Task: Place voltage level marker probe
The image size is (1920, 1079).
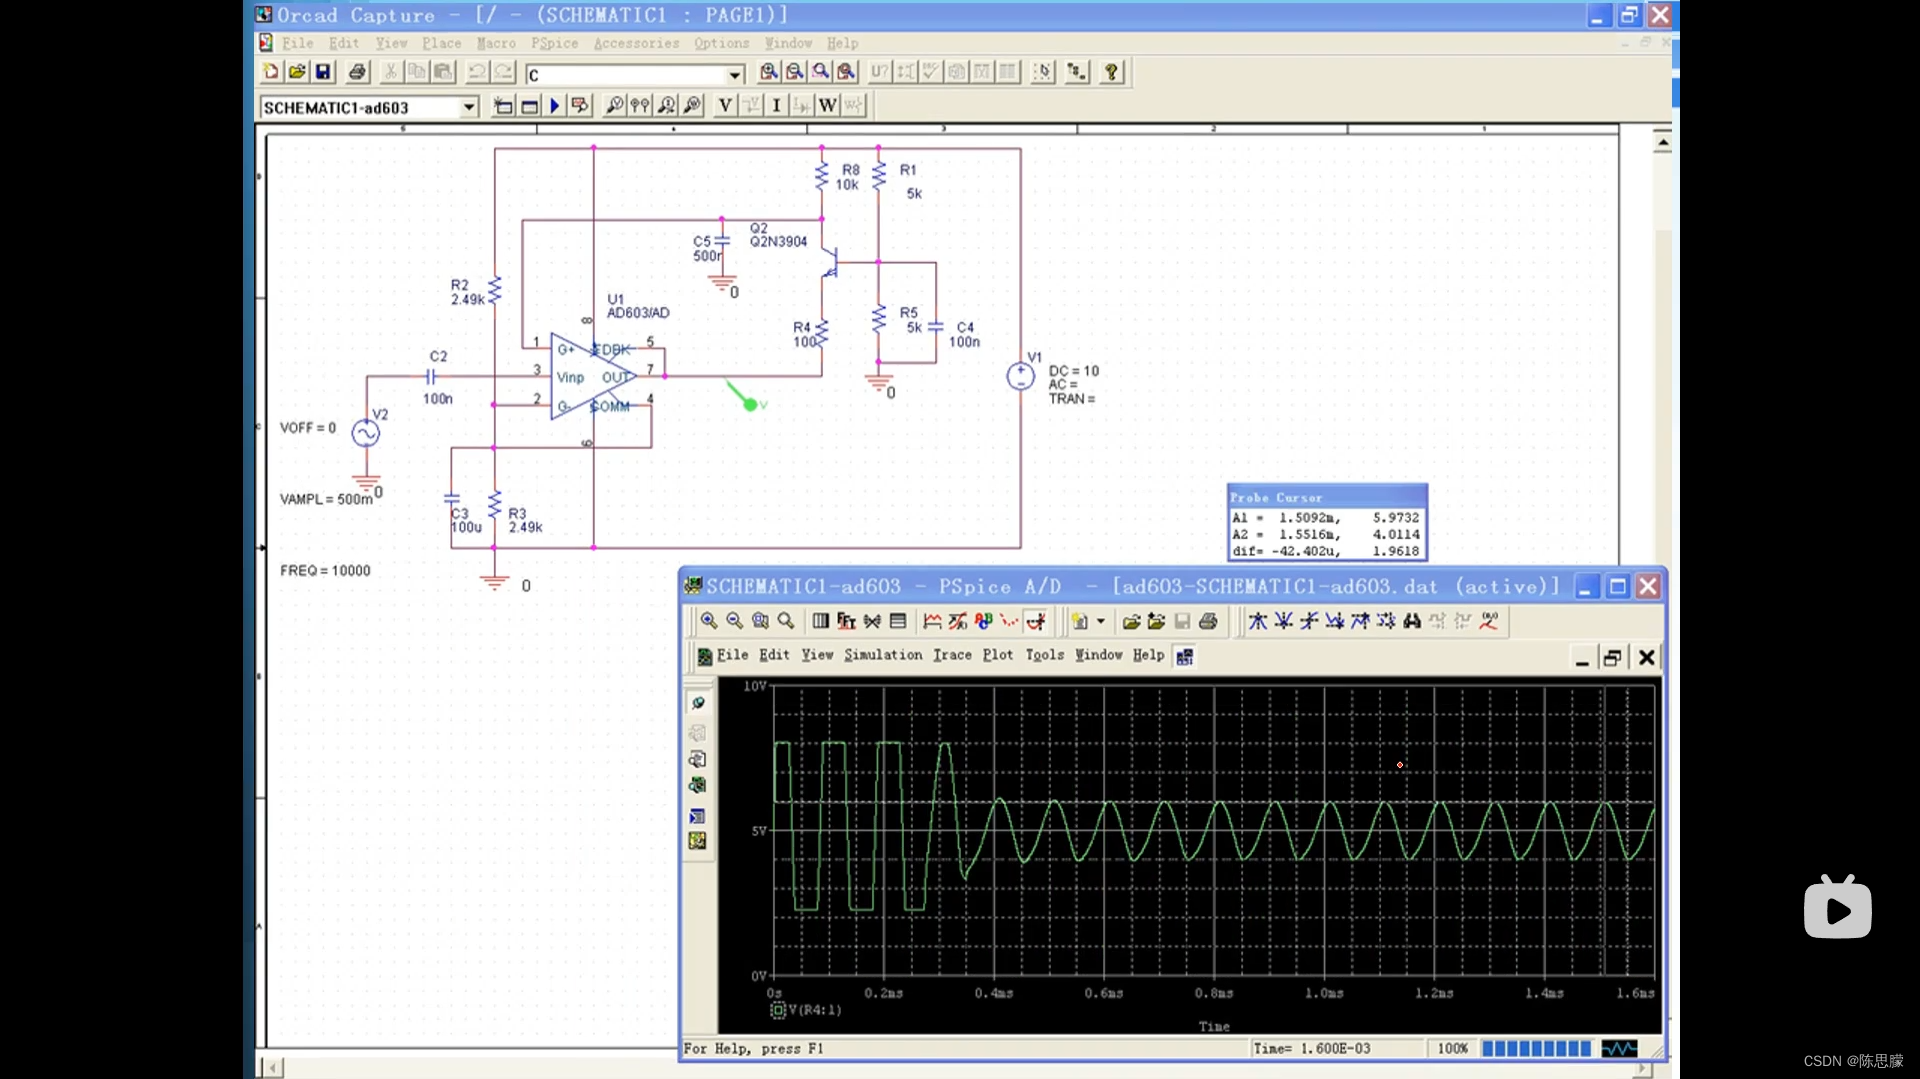Action: 615,106
